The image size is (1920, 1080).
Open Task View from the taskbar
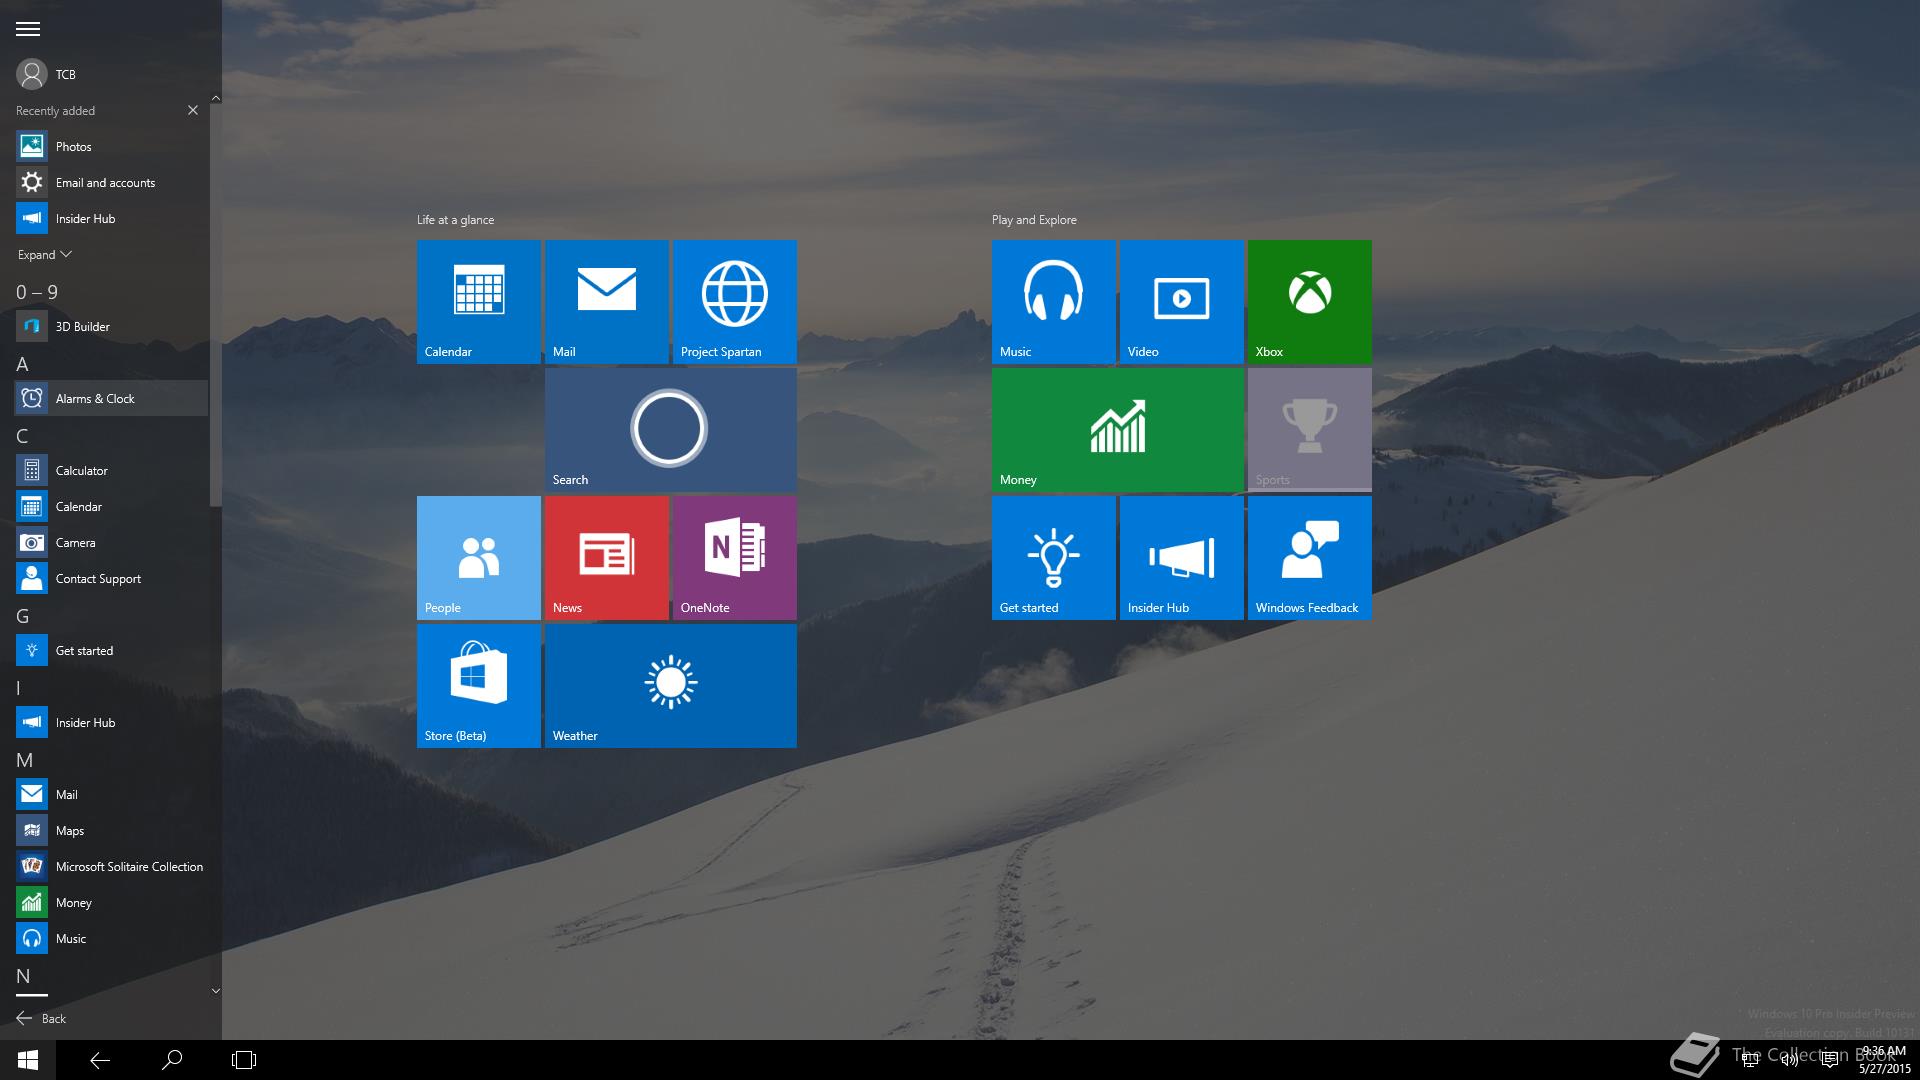point(244,1060)
